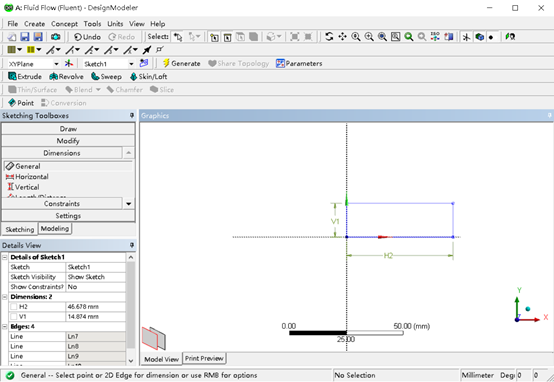The width and height of the screenshot is (554, 382).
Task: Click the Skin/Loft tool
Action: click(x=148, y=77)
